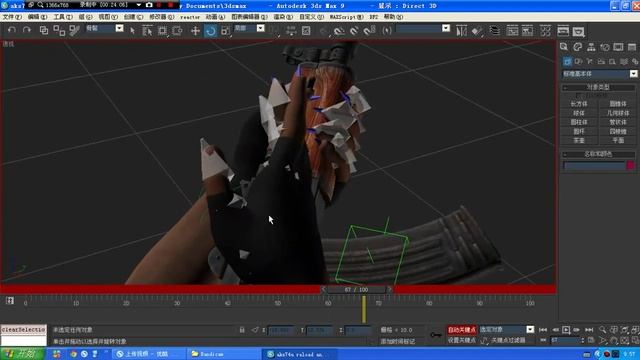Click the 圆柱体 cylinder button

[579, 122]
